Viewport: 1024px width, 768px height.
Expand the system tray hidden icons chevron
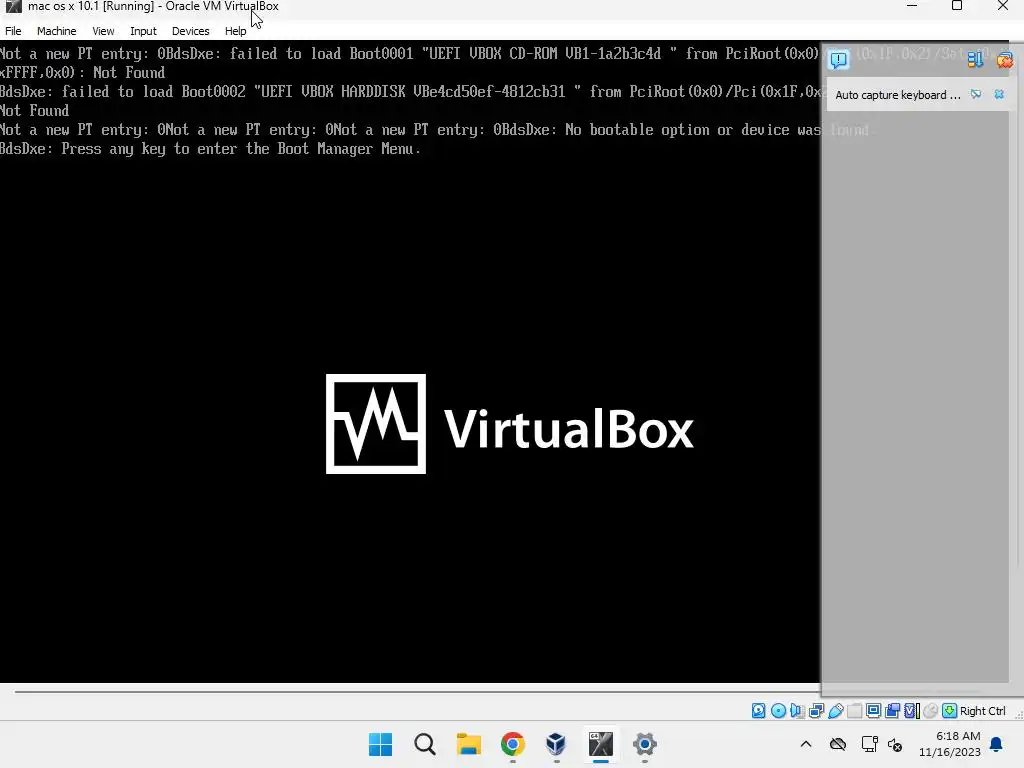pyautogui.click(x=806, y=744)
